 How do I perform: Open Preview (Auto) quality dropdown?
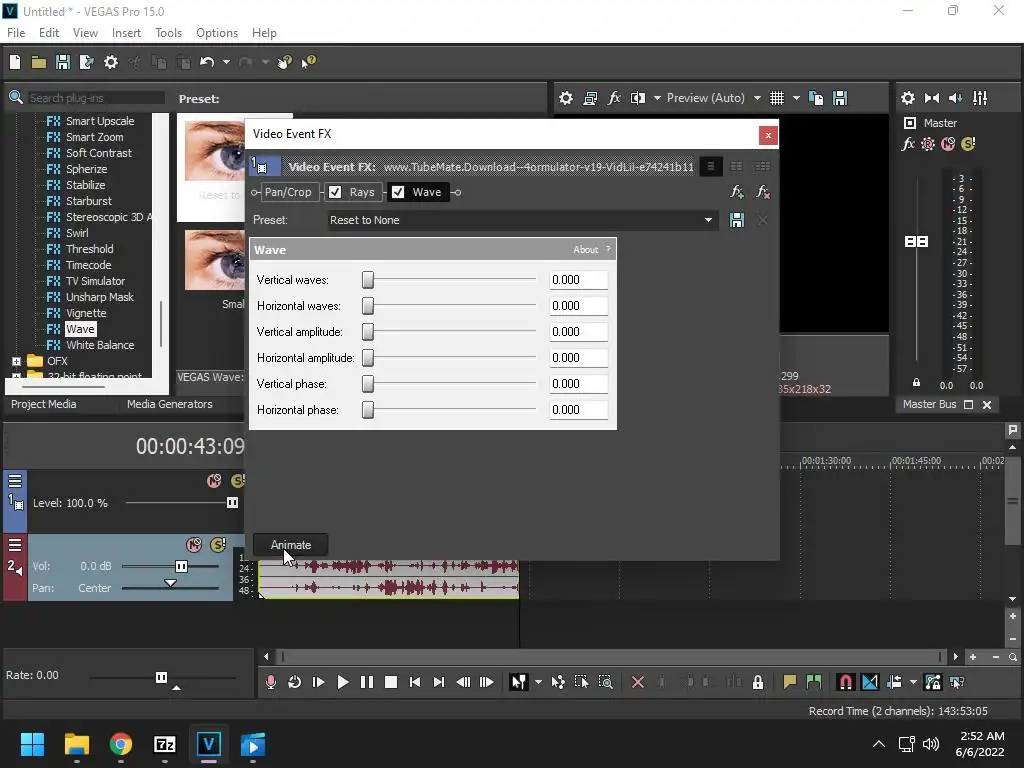pyautogui.click(x=757, y=98)
